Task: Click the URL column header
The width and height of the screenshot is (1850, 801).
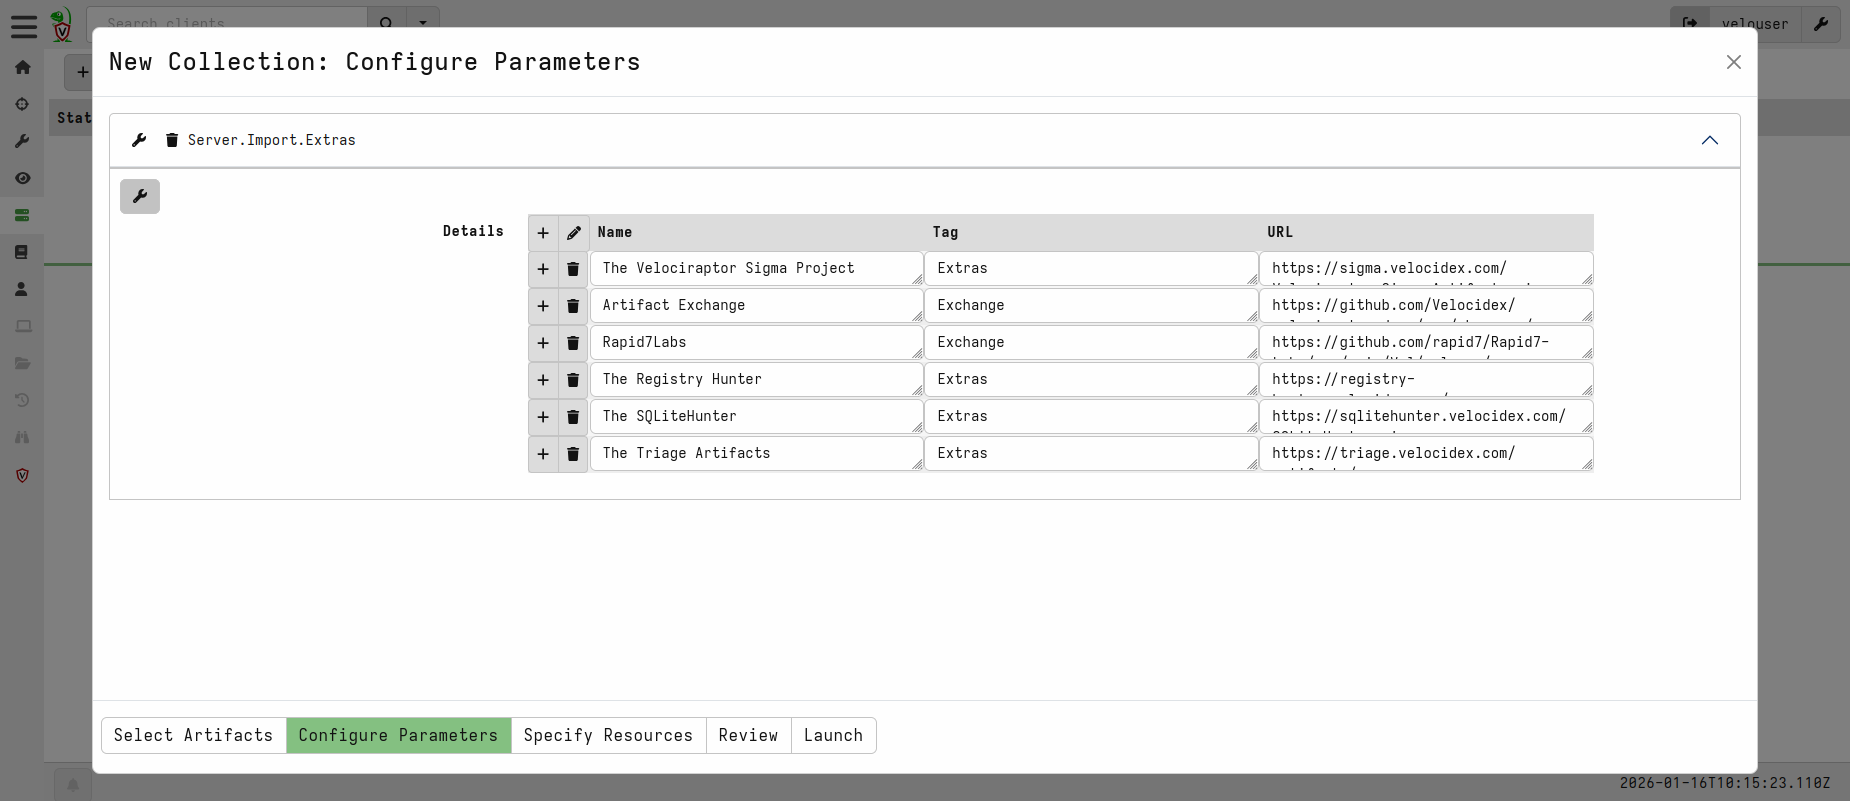Action: (x=1280, y=232)
